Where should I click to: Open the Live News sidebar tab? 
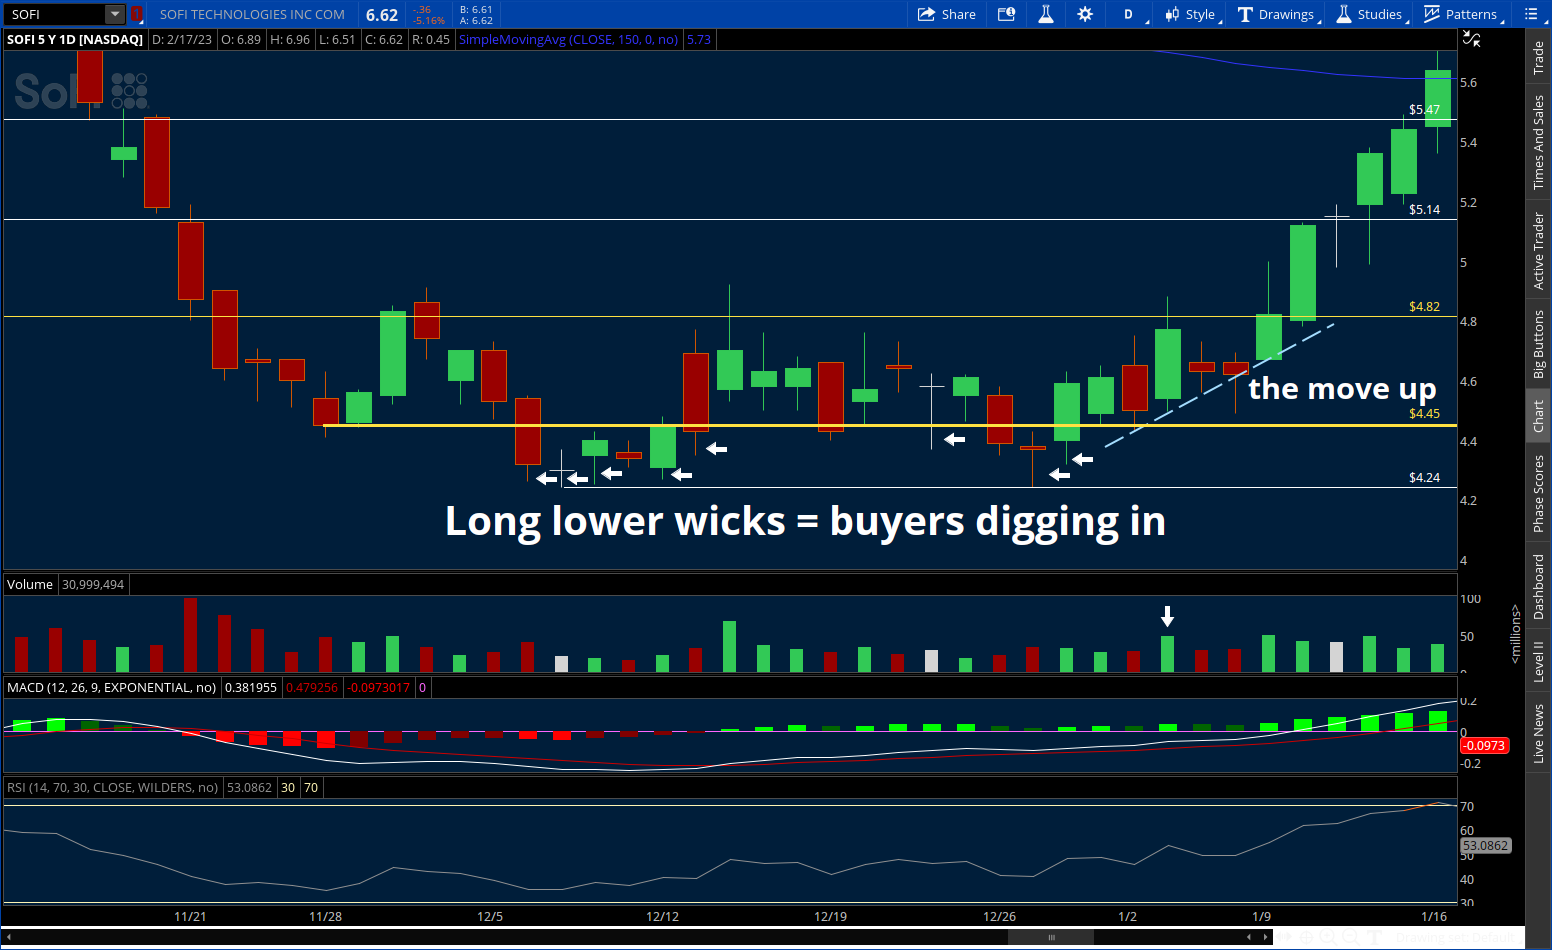[x=1539, y=733]
